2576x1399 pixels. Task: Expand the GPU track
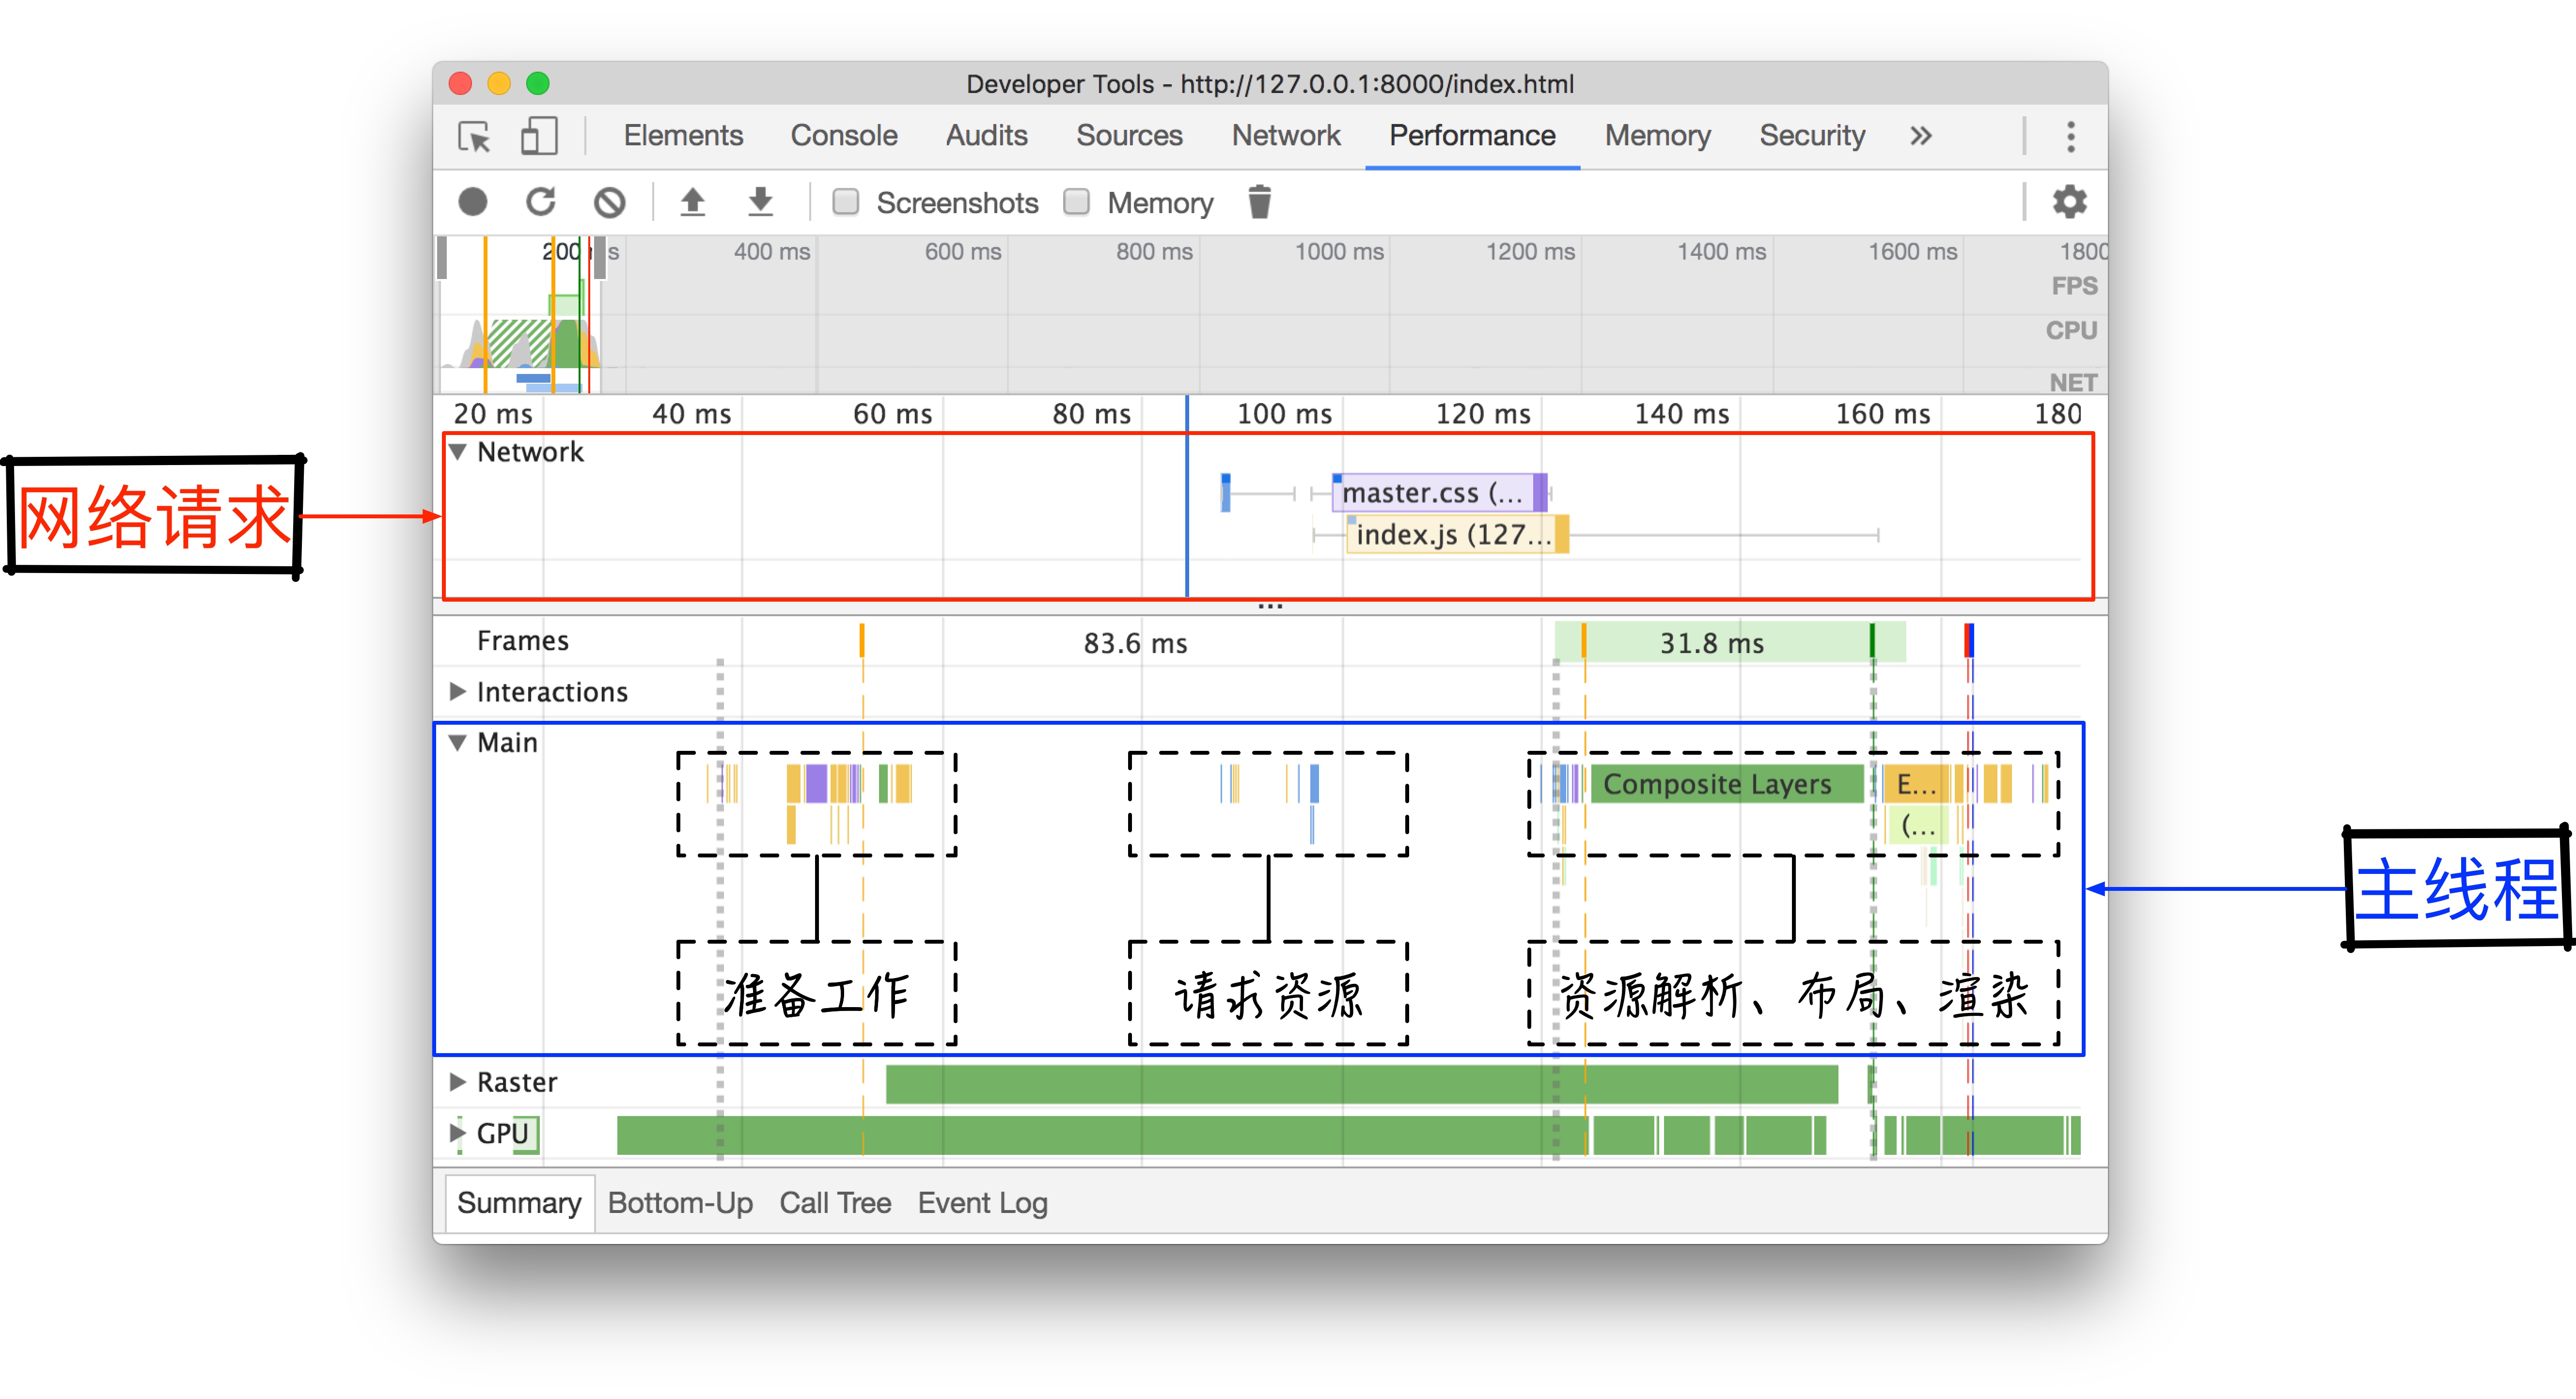pos(458,1133)
